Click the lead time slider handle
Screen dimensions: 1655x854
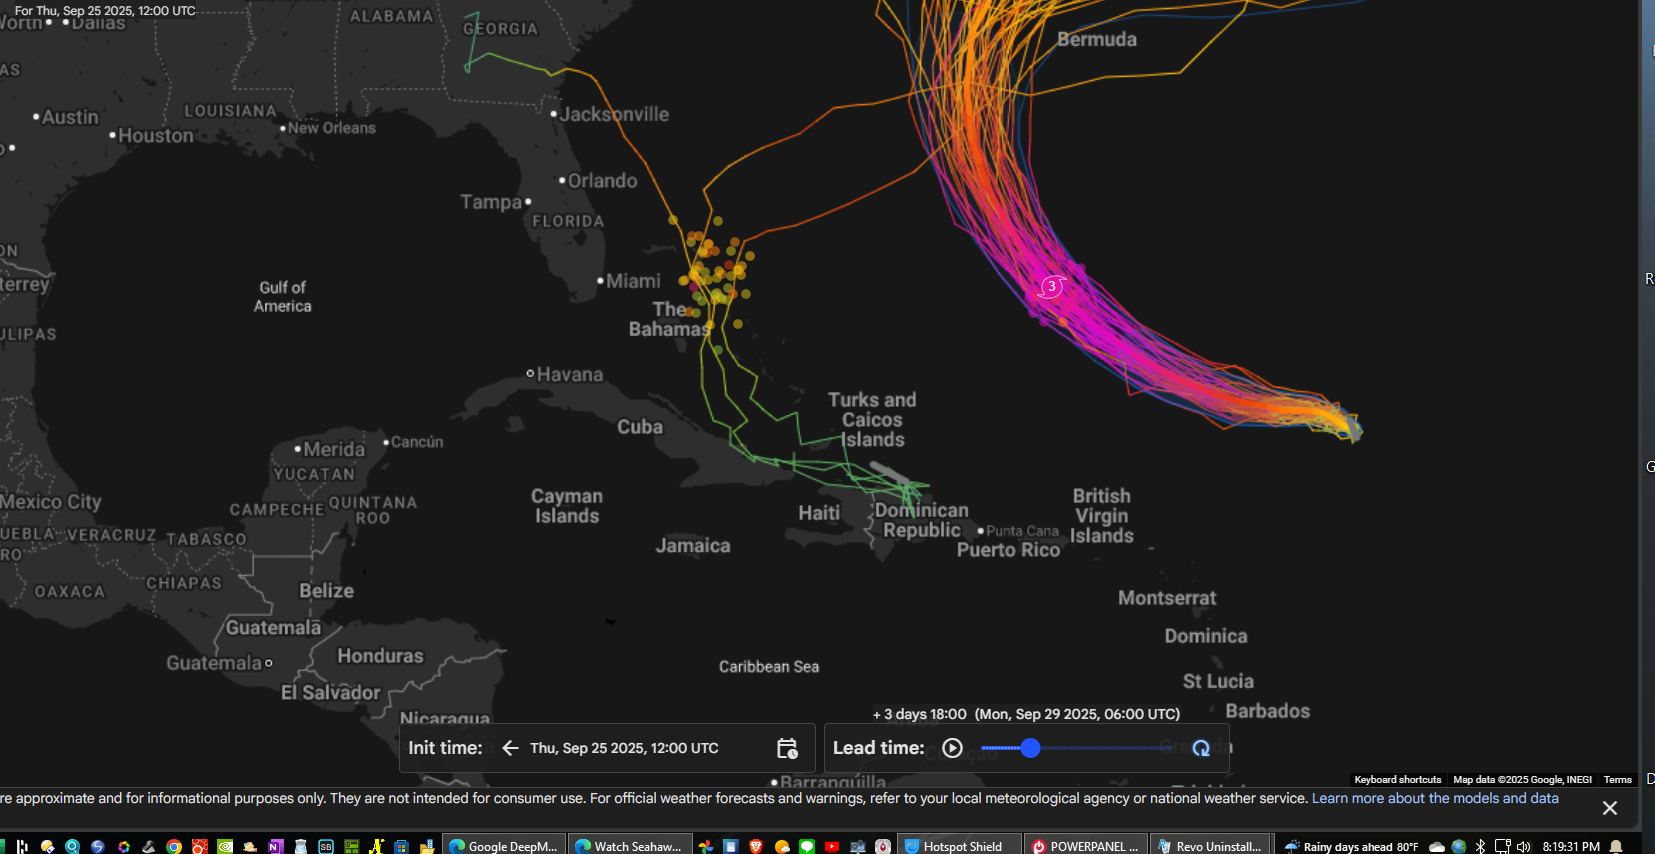(x=1030, y=748)
